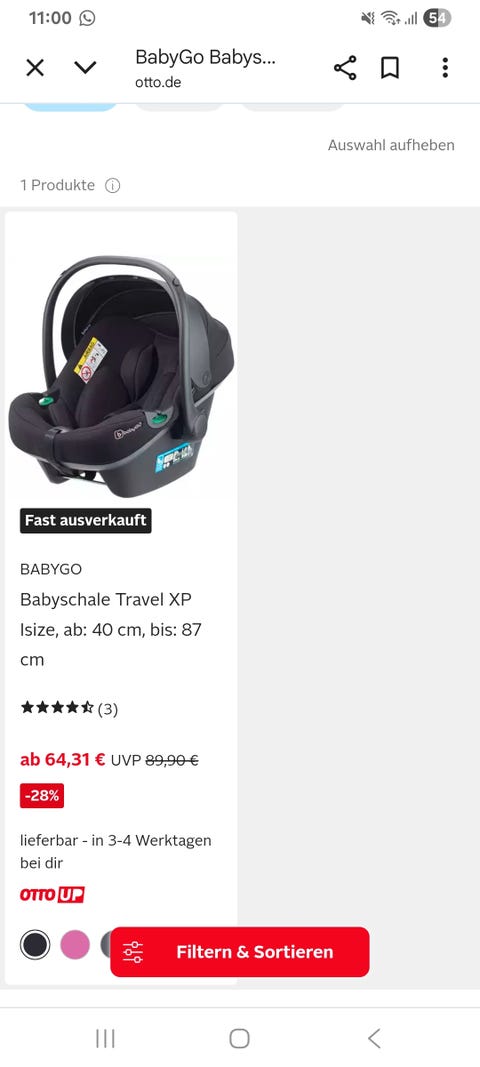Open the three-dot overflow menu
480x1067 pixels.
(x=445, y=67)
